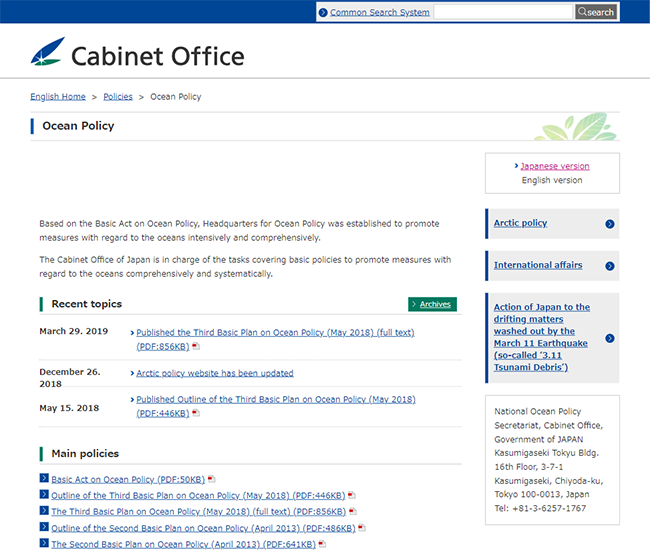
Task: Open the Recent topics Archives button
Action: (432, 304)
